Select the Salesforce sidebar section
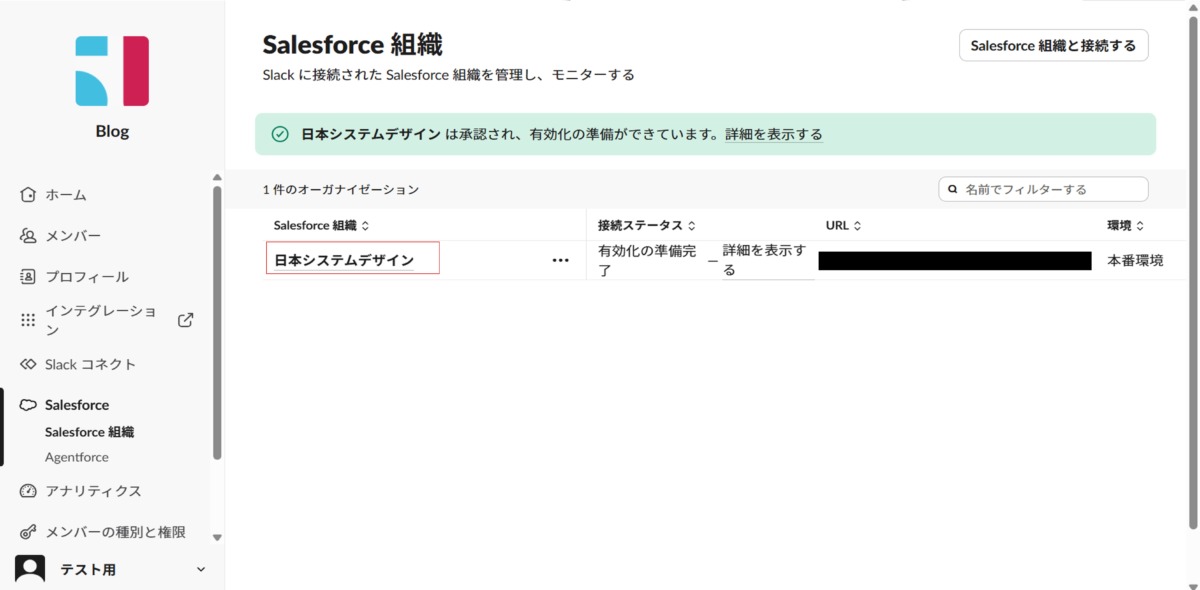This screenshot has width=1200, height=590. pyautogui.click(x=77, y=405)
